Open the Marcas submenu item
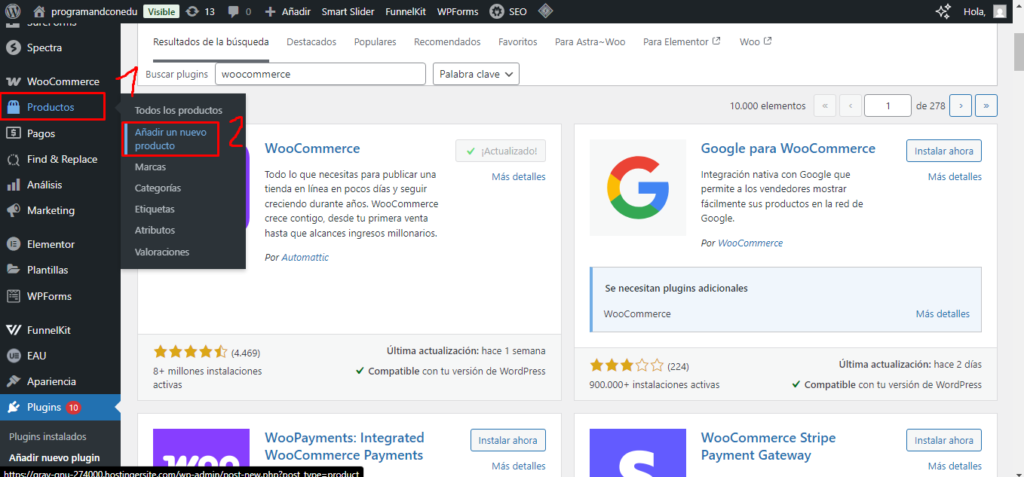1024x477 pixels. pos(150,167)
